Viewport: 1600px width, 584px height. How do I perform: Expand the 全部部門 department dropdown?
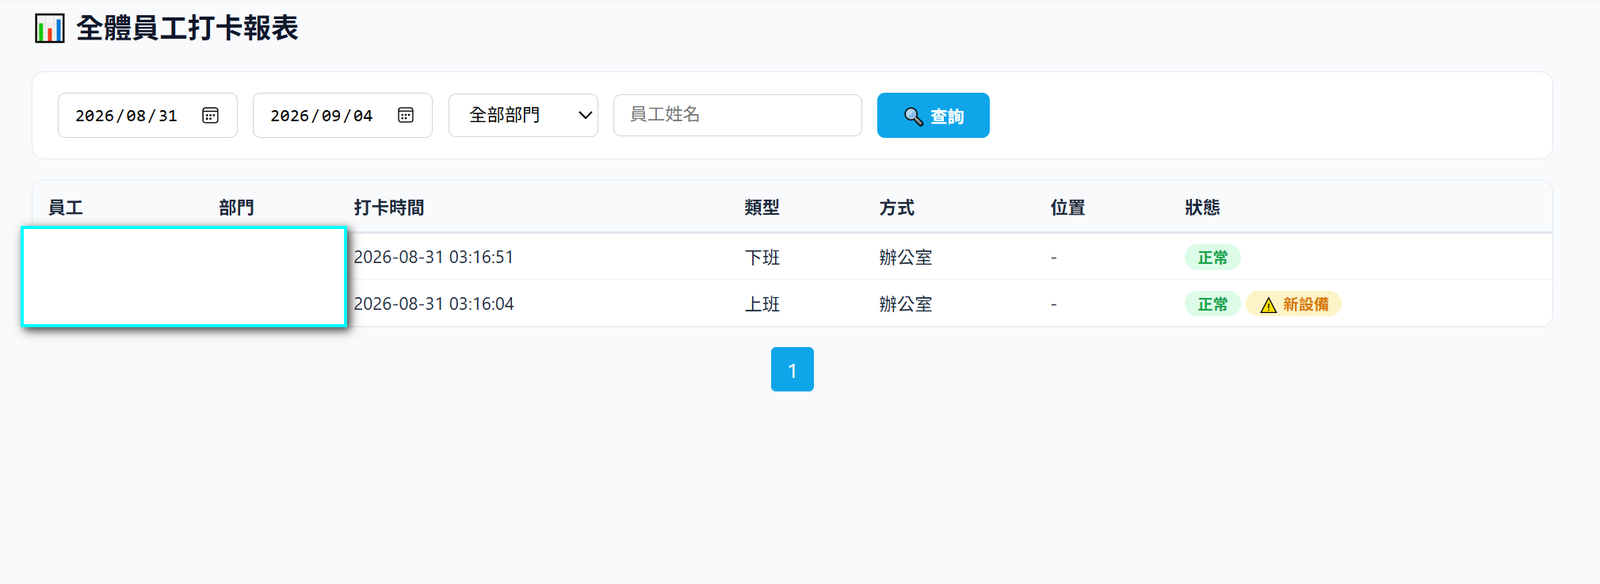point(523,115)
